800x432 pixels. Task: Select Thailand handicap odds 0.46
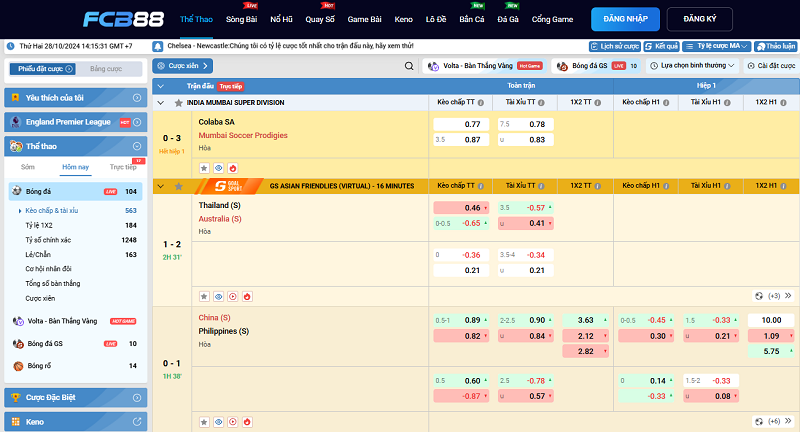461,208
